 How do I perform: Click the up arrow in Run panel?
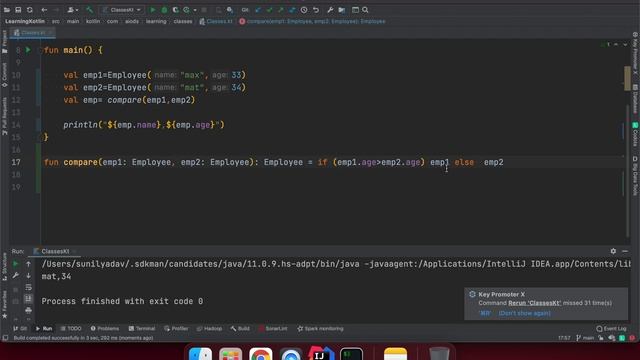click(x=29, y=264)
